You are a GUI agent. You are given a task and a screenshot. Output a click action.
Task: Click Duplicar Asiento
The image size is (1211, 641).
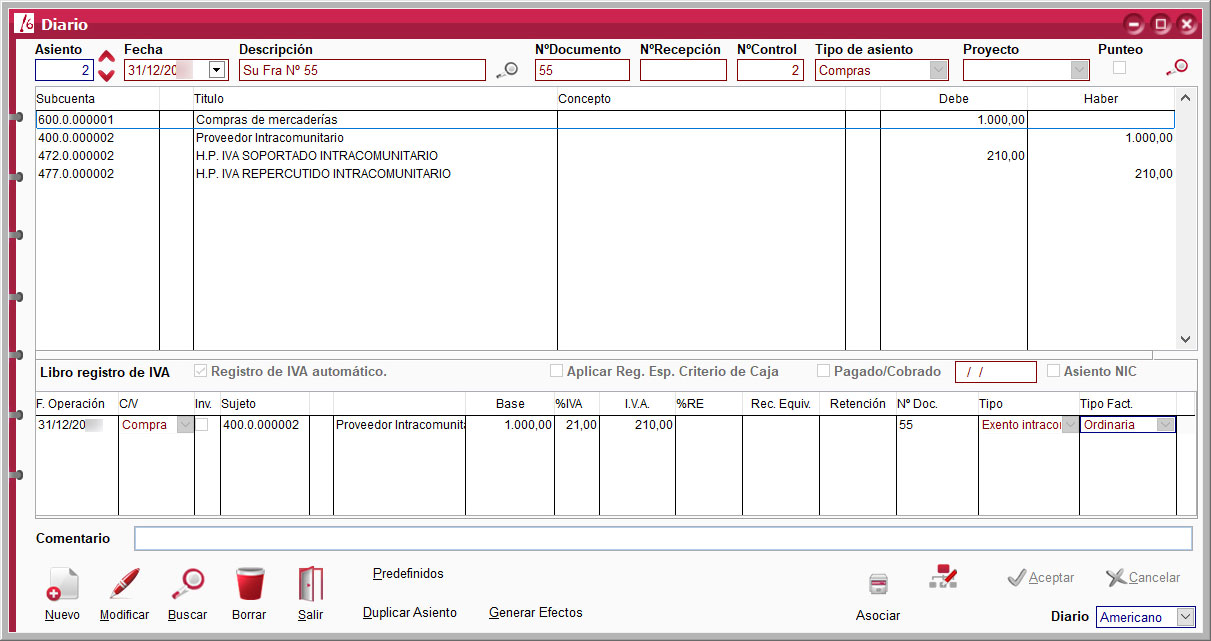410,613
